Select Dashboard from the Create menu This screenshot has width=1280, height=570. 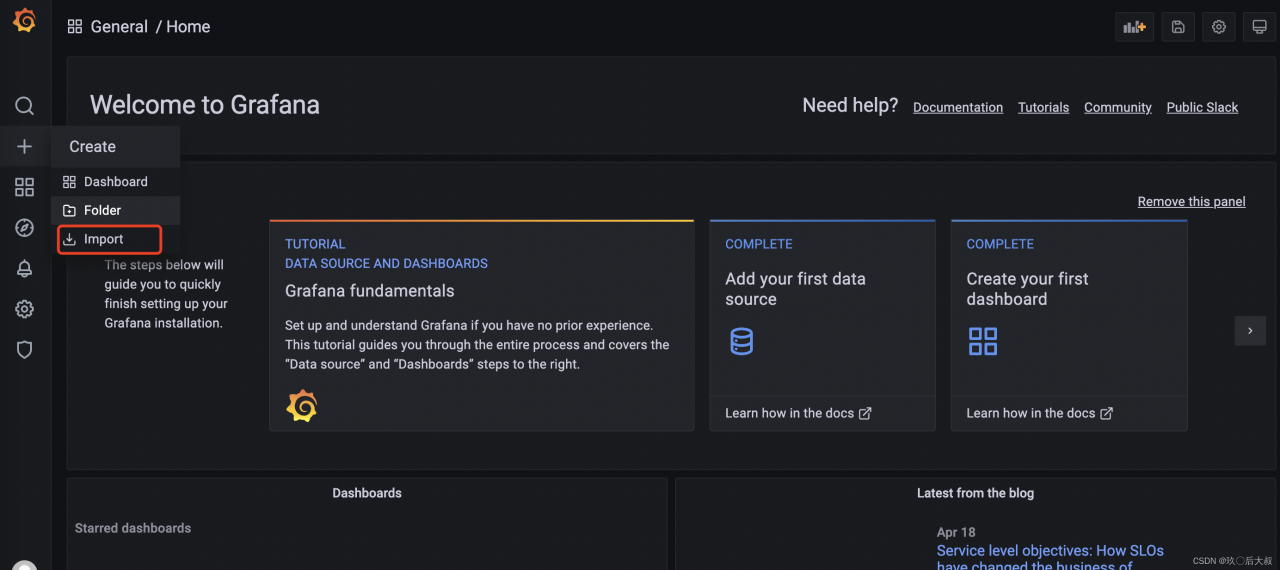tap(115, 182)
